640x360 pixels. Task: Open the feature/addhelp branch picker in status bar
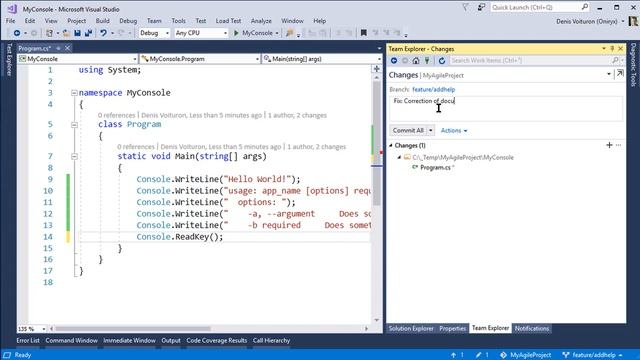(x=592, y=355)
